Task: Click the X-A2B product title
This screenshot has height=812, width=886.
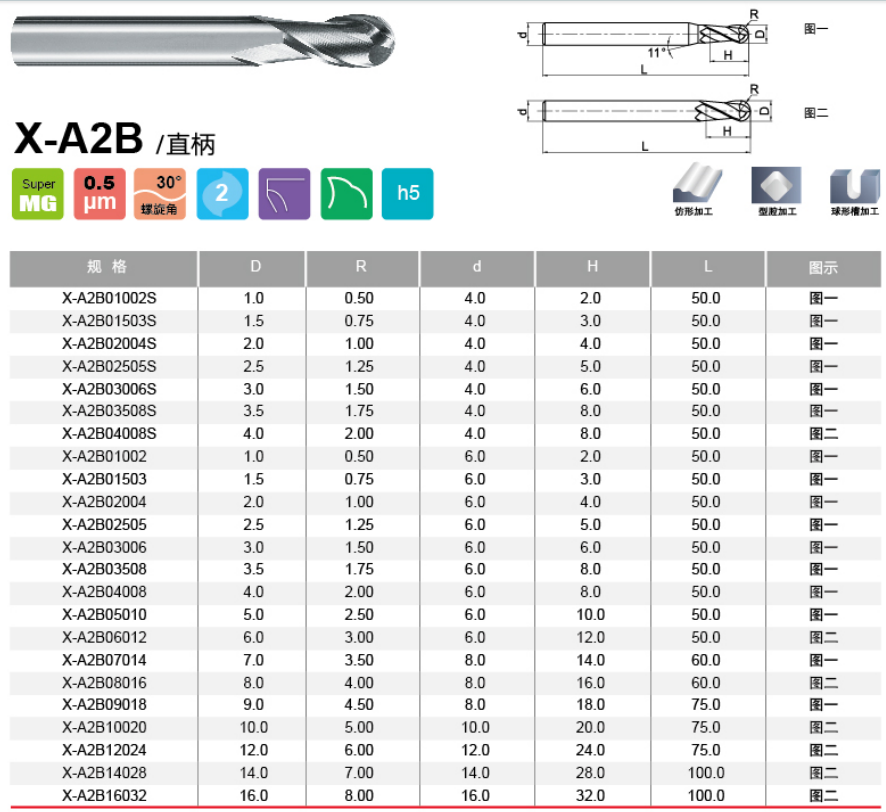Action: 80,139
